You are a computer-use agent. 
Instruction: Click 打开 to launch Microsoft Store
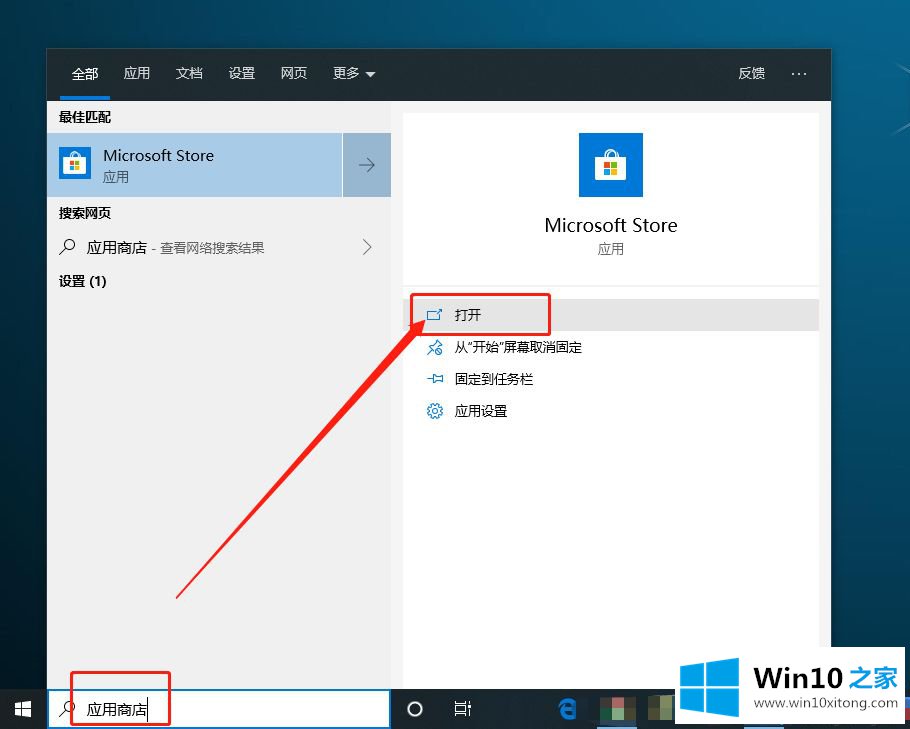(611, 315)
